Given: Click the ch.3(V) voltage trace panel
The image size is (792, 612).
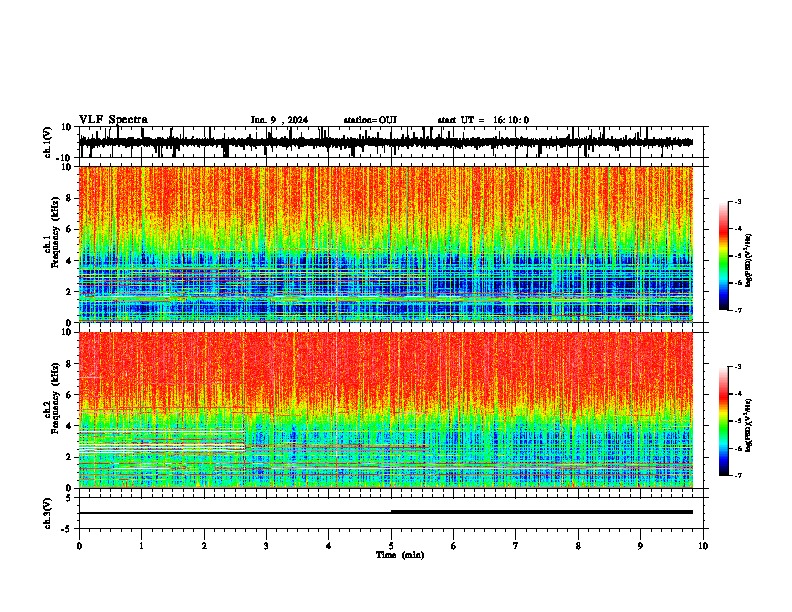Looking at the screenshot, I should coord(391,513).
